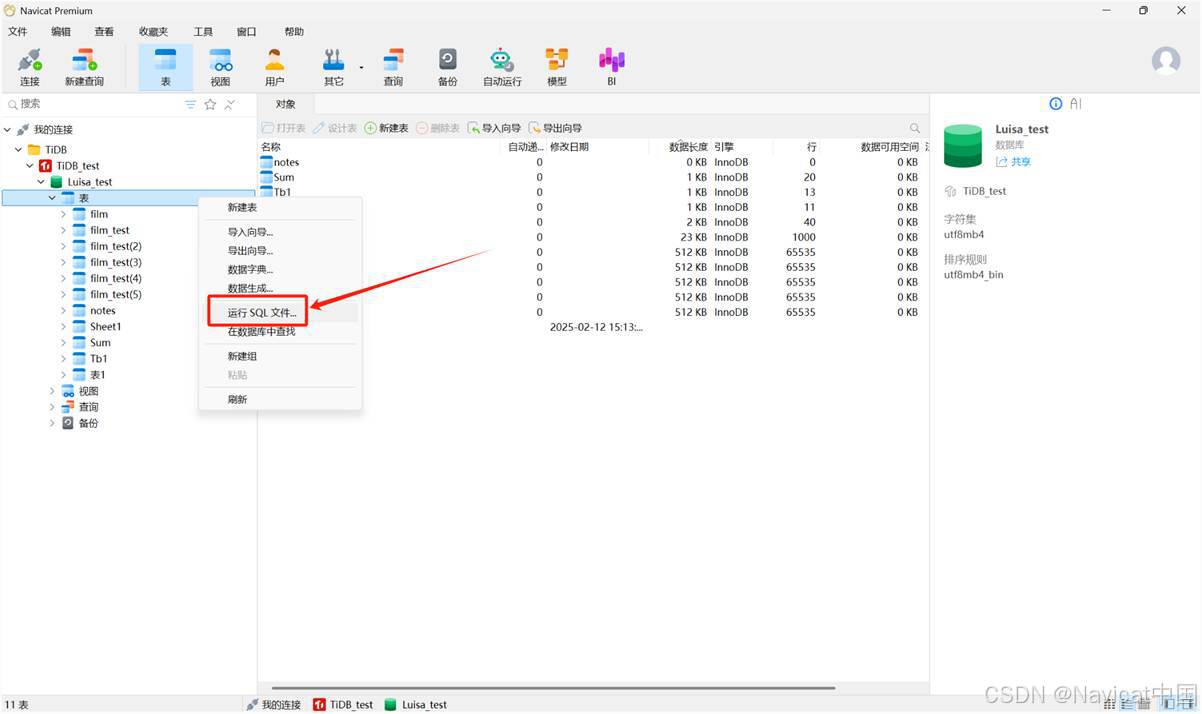Viewport: 1202px width, 714px height.
Task: Open the 用户 (User) toolbar item
Action: pyautogui.click(x=274, y=67)
